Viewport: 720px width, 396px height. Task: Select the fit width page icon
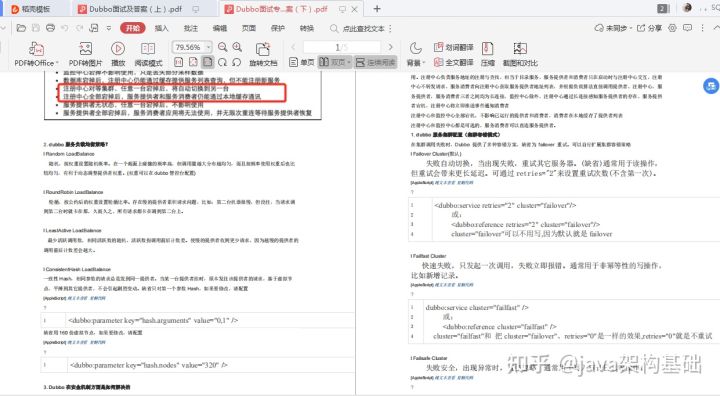pos(193,62)
